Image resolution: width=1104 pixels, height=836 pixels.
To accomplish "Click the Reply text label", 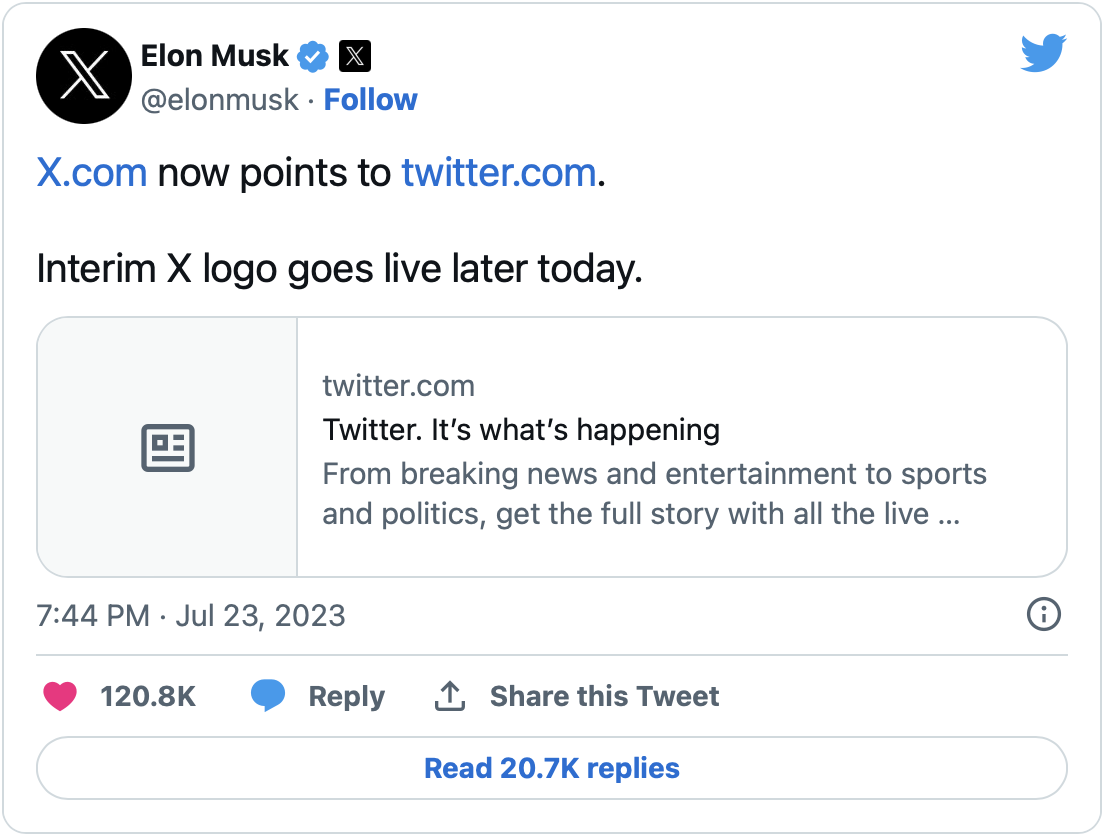I will point(346,696).
